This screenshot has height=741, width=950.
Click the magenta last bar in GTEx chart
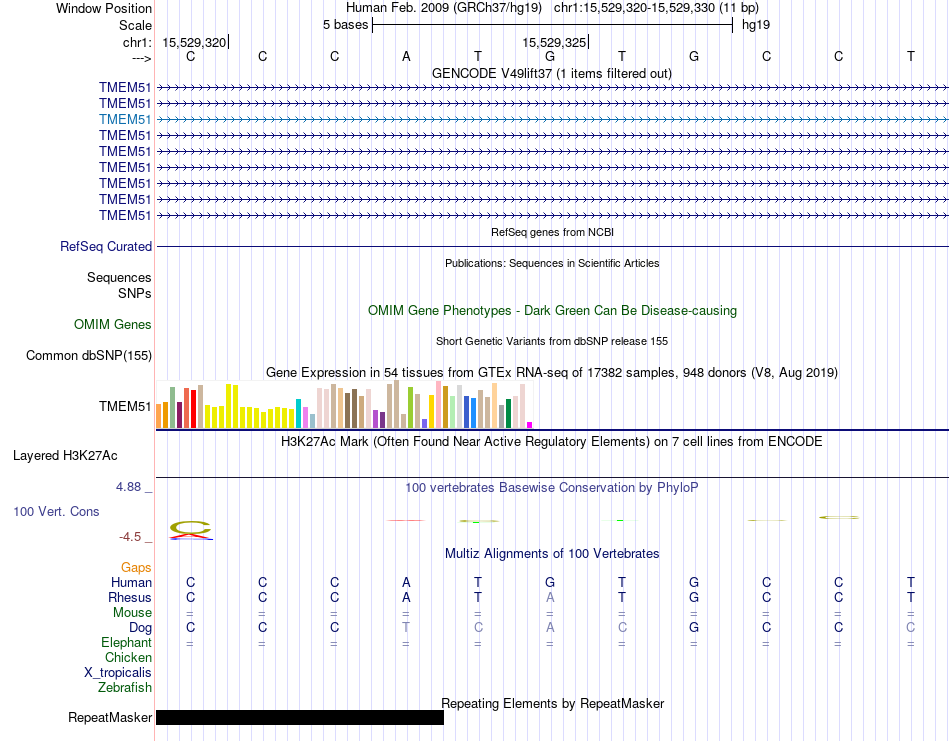coord(530,425)
